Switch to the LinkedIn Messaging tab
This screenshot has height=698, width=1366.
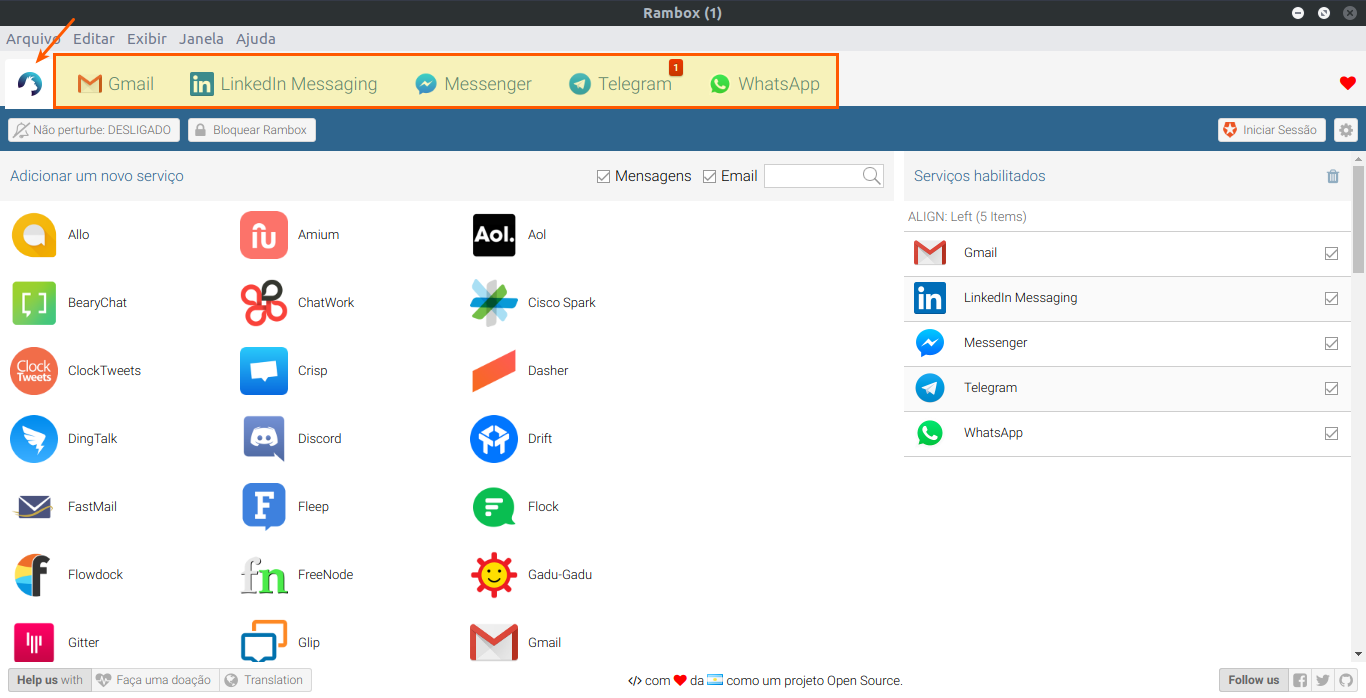[284, 84]
